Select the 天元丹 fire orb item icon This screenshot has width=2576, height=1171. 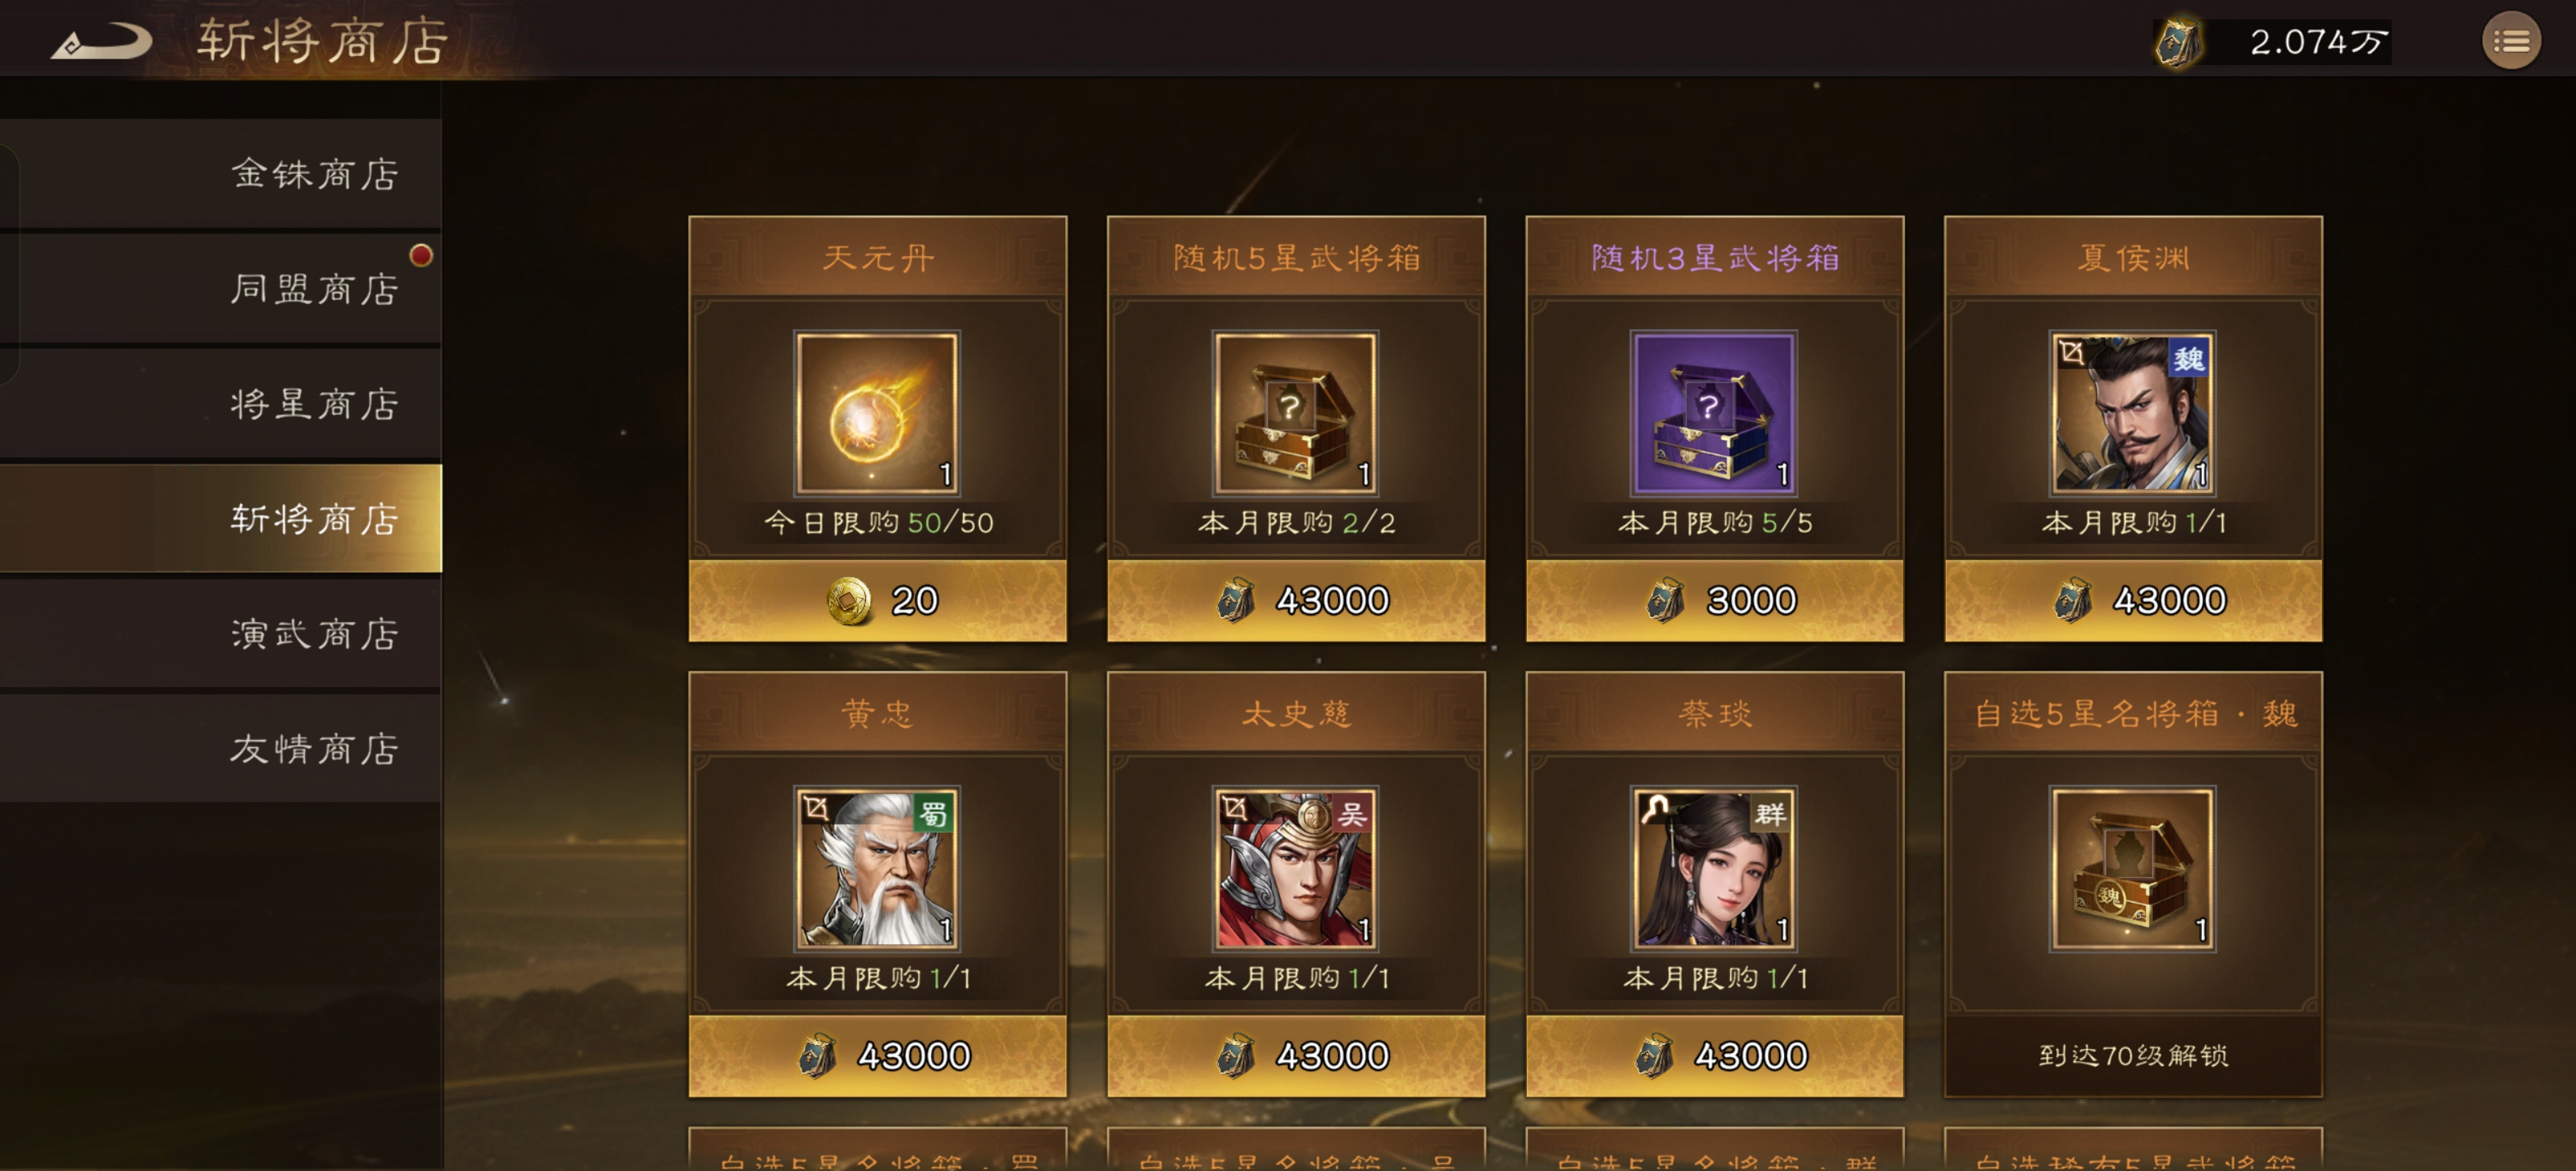pyautogui.click(x=877, y=412)
